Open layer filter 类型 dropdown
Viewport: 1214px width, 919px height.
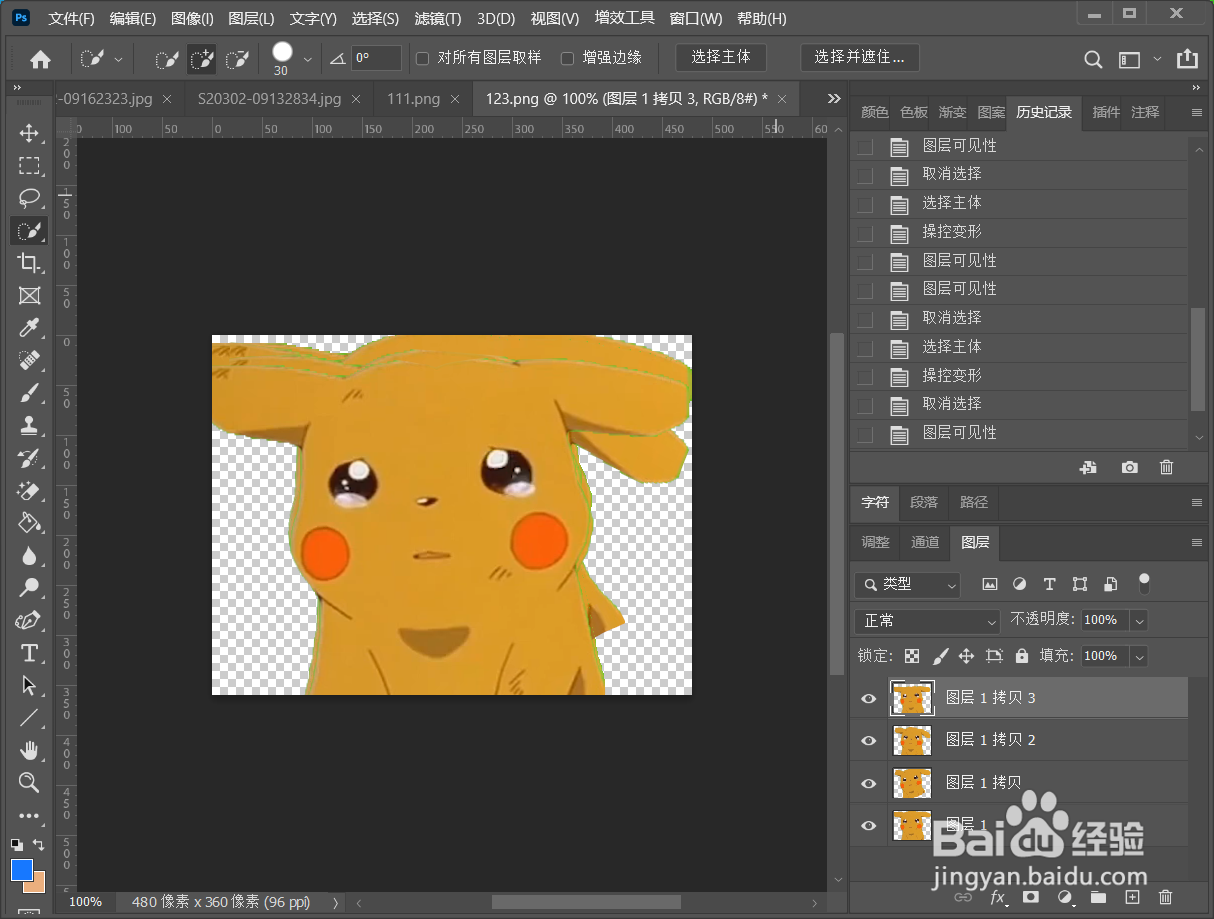tap(908, 584)
